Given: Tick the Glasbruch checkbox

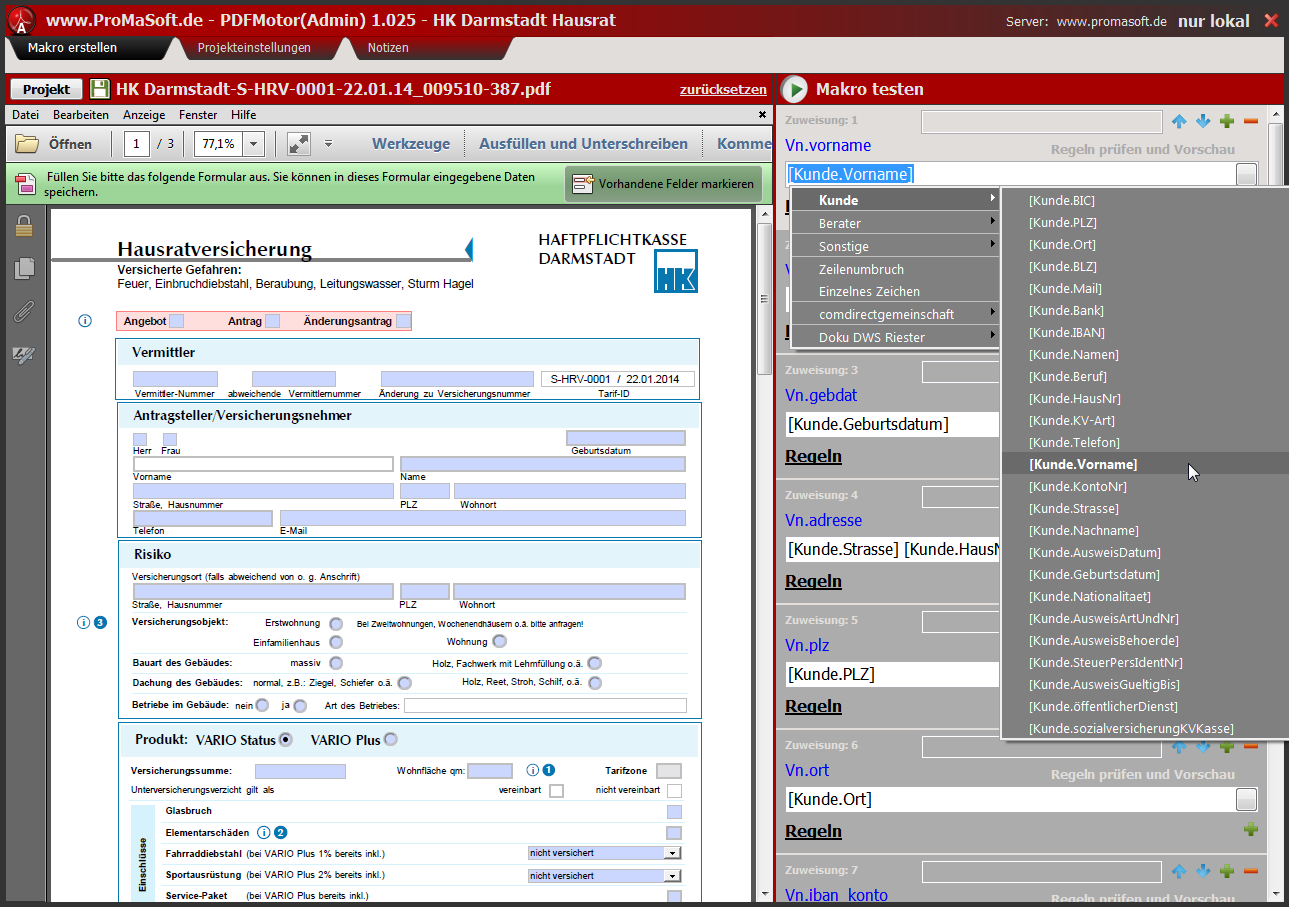Looking at the screenshot, I should [674, 812].
